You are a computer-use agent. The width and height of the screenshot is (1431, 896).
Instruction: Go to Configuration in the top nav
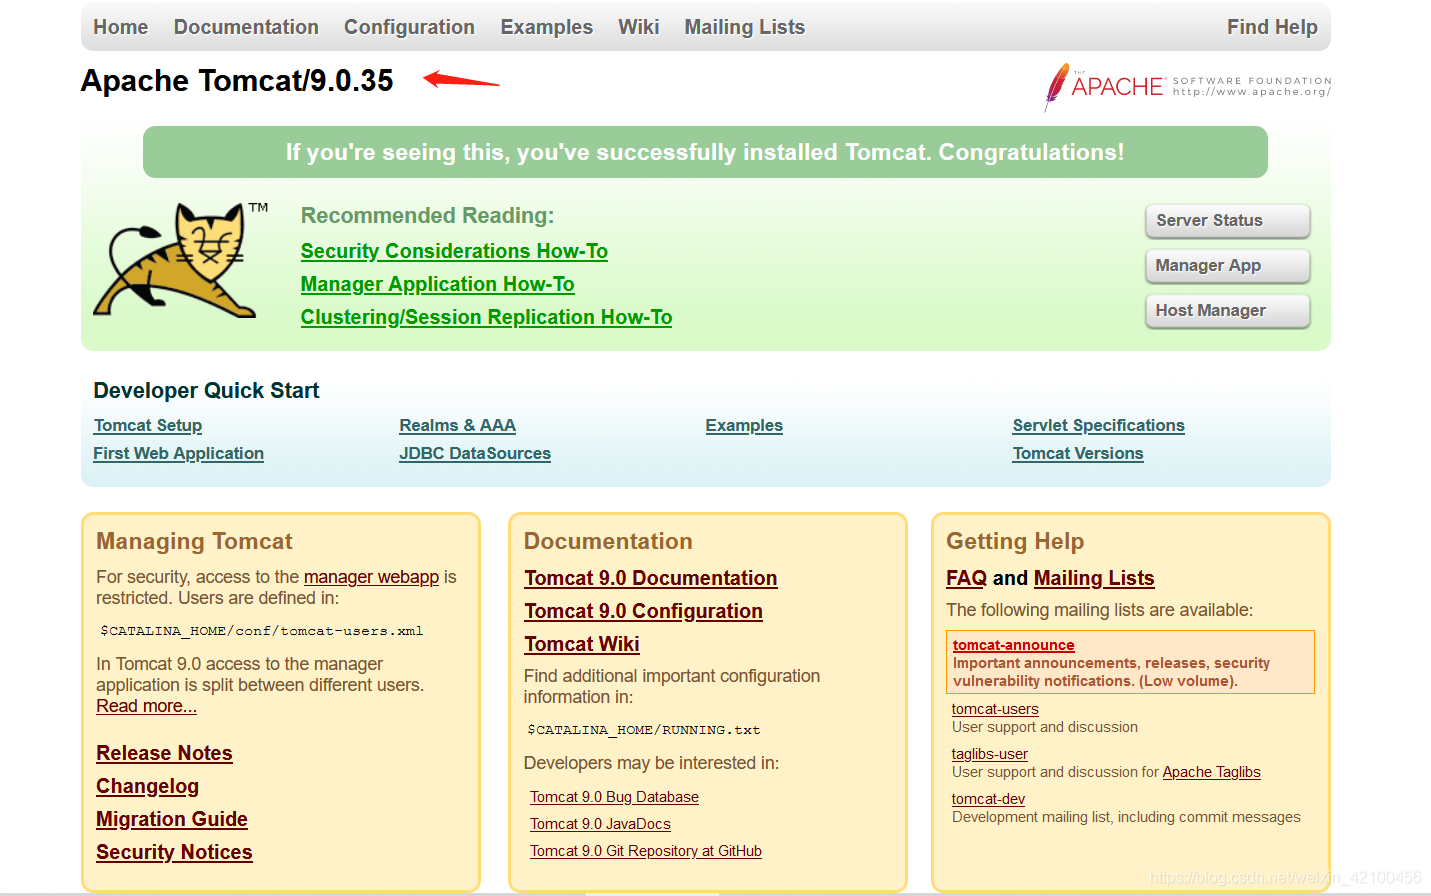click(x=409, y=27)
